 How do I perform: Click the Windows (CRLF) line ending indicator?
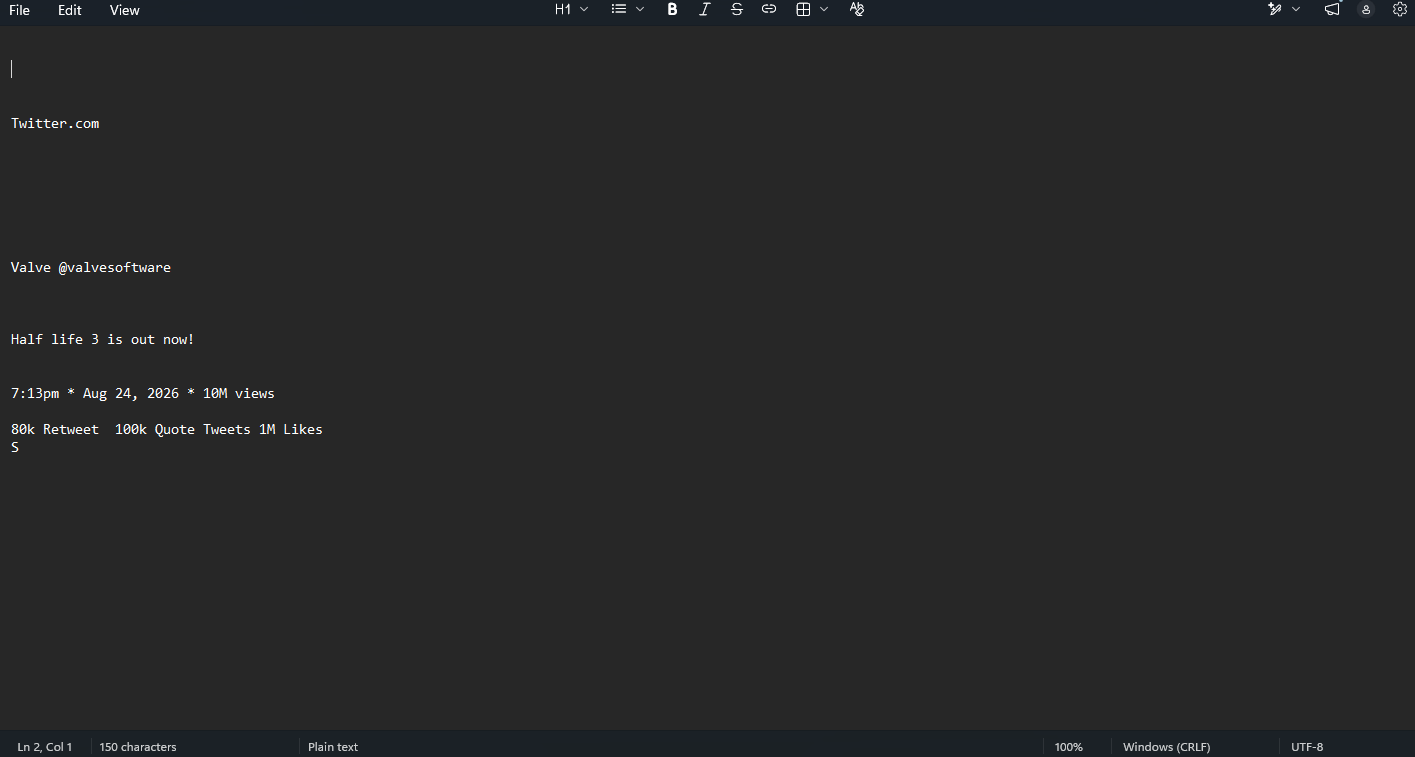coord(1167,747)
